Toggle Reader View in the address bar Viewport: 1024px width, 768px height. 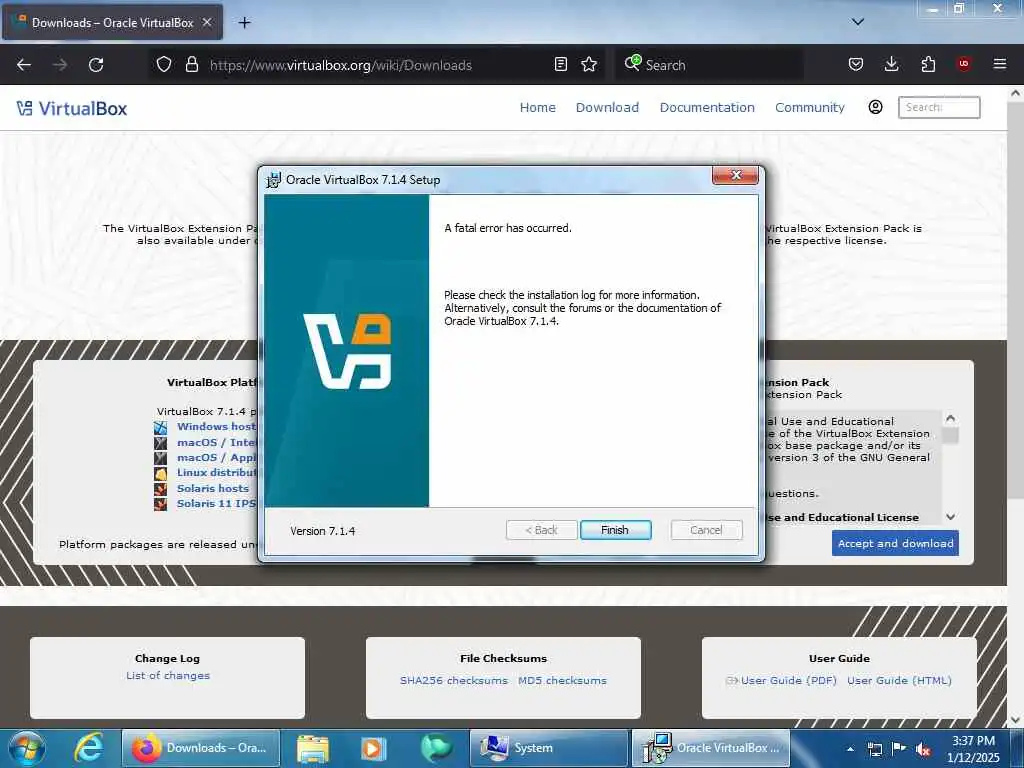[x=560, y=64]
